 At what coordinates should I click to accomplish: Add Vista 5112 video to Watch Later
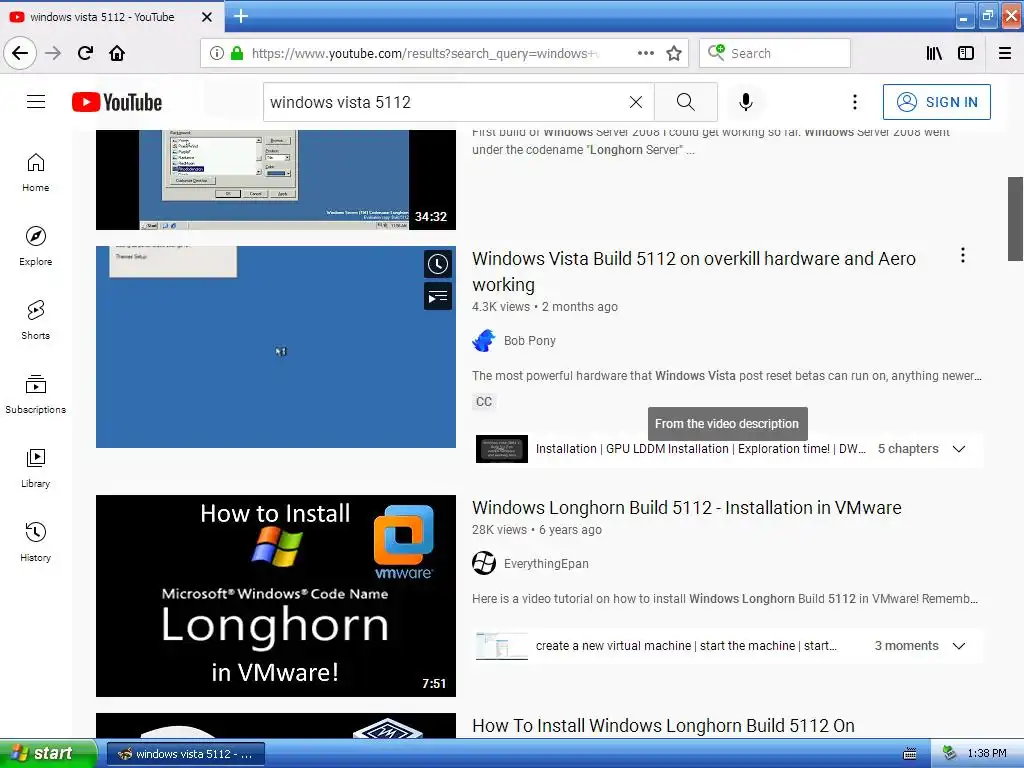click(438, 264)
